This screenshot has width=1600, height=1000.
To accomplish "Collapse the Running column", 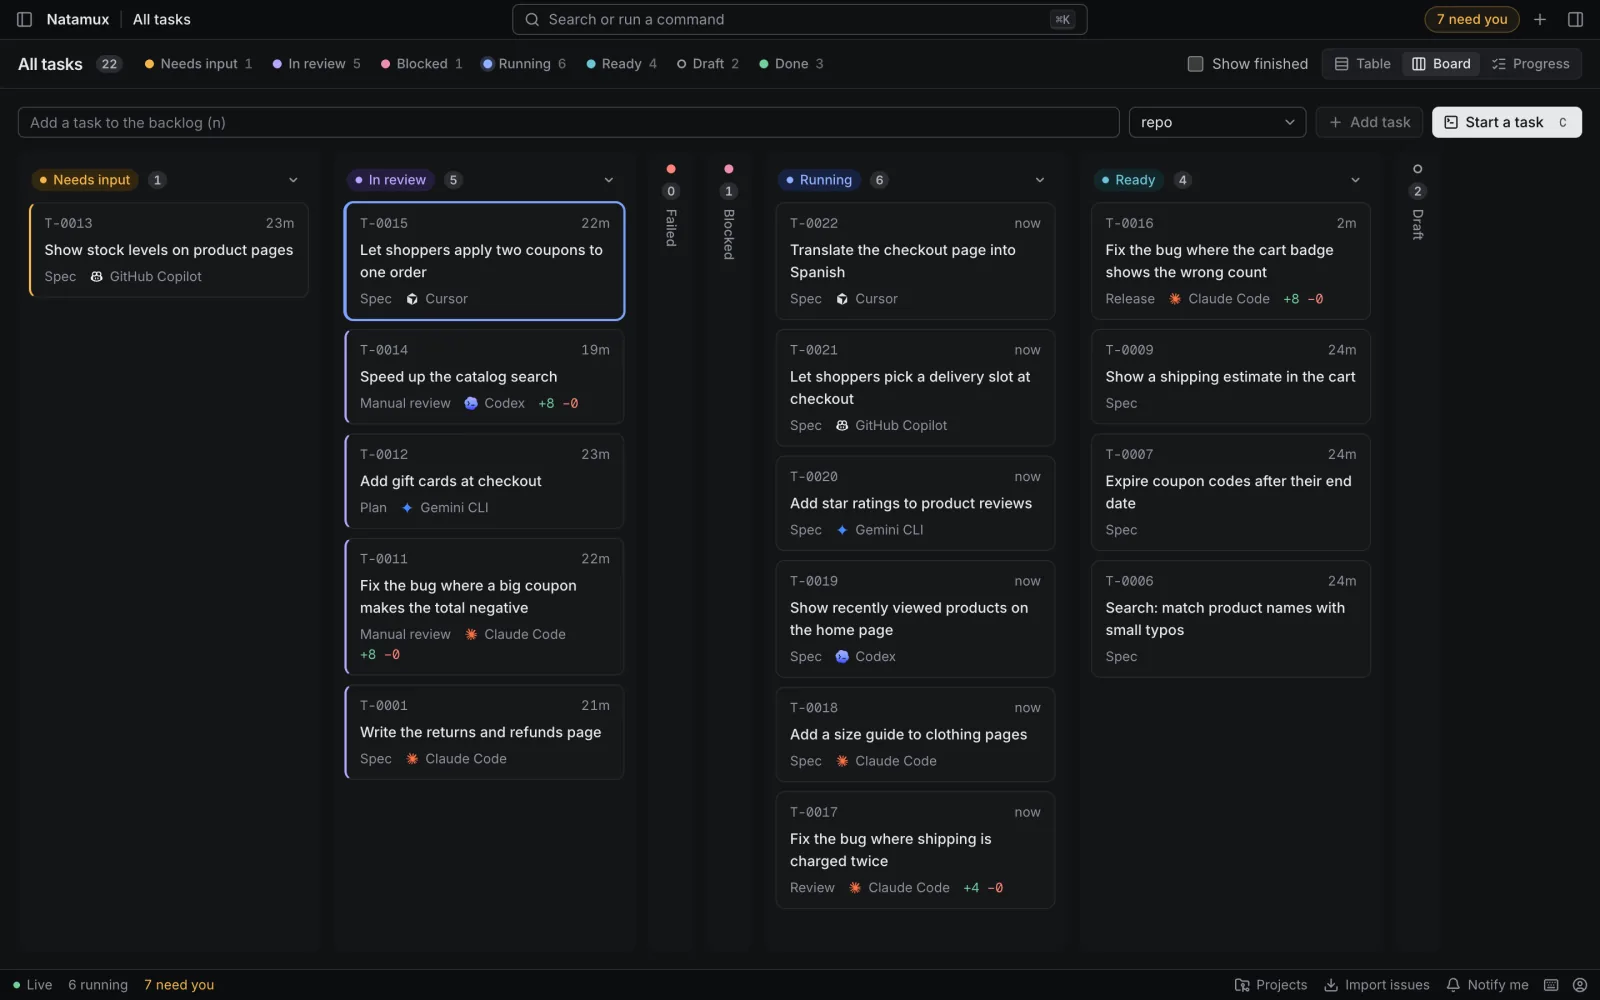I will [x=1039, y=180].
